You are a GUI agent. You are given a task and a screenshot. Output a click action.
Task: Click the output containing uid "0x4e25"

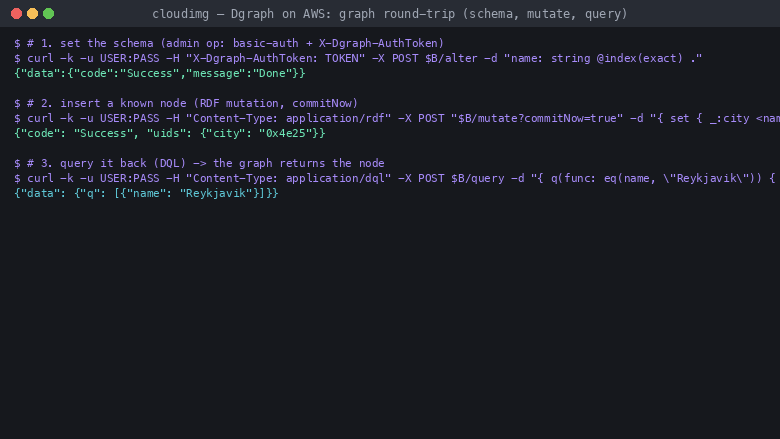(170, 133)
